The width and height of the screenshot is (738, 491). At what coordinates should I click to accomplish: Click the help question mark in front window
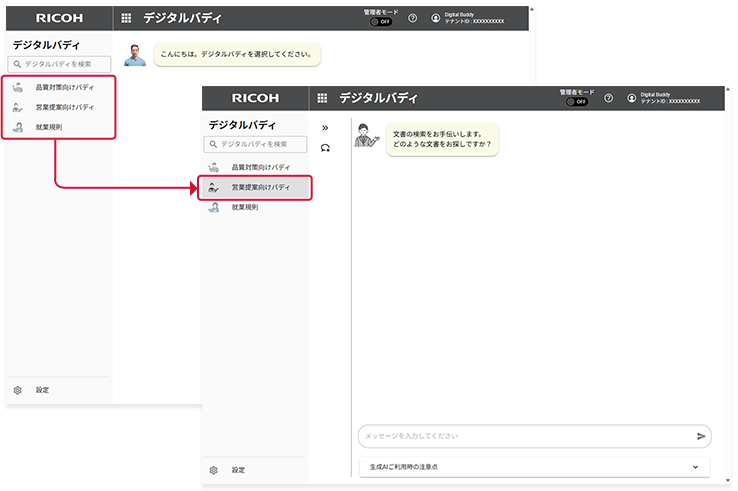coord(608,98)
